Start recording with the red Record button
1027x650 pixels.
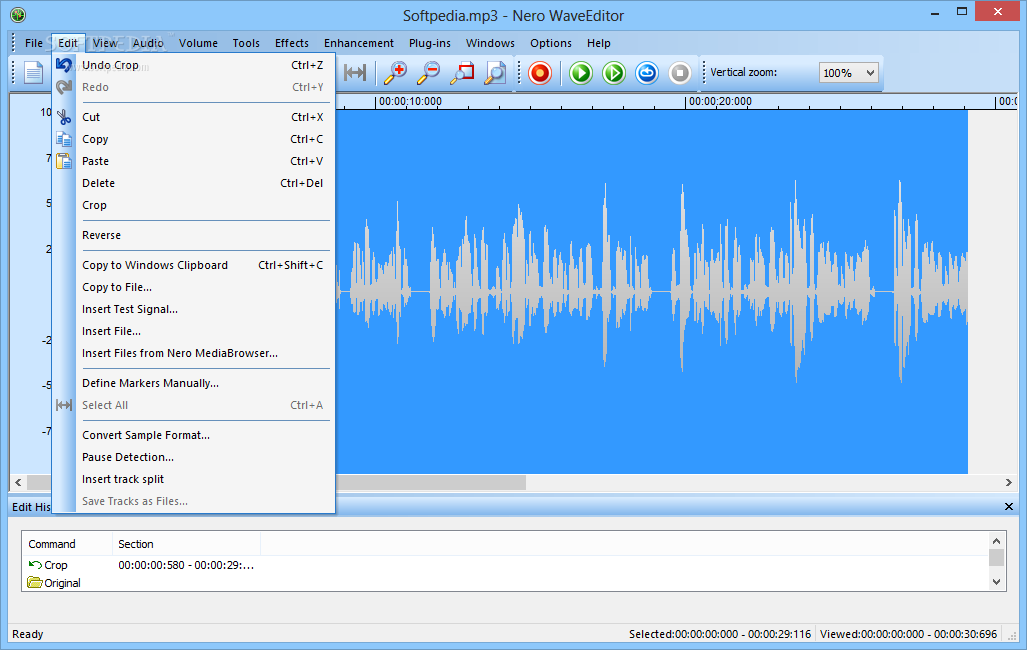pyautogui.click(x=540, y=73)
